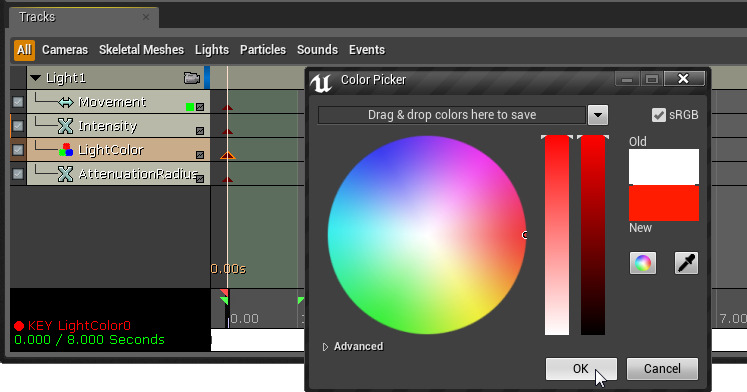
Task: Maximize the Color Picker window
Action: (x=652, y=79)
